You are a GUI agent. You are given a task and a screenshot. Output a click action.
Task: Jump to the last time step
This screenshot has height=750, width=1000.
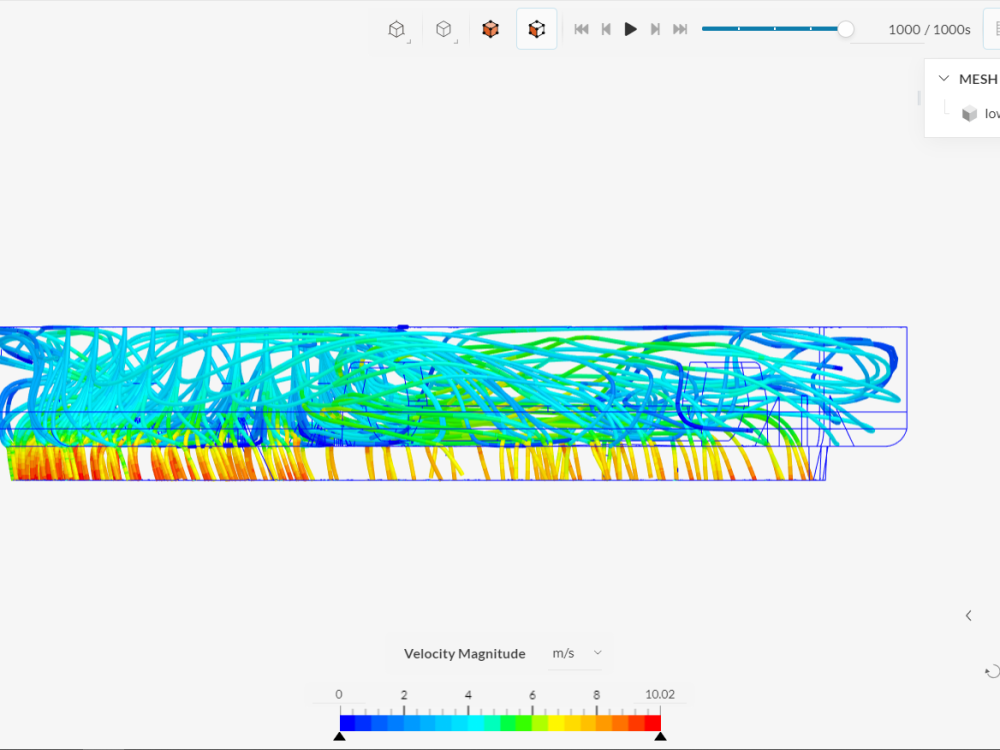pos(680,29)
